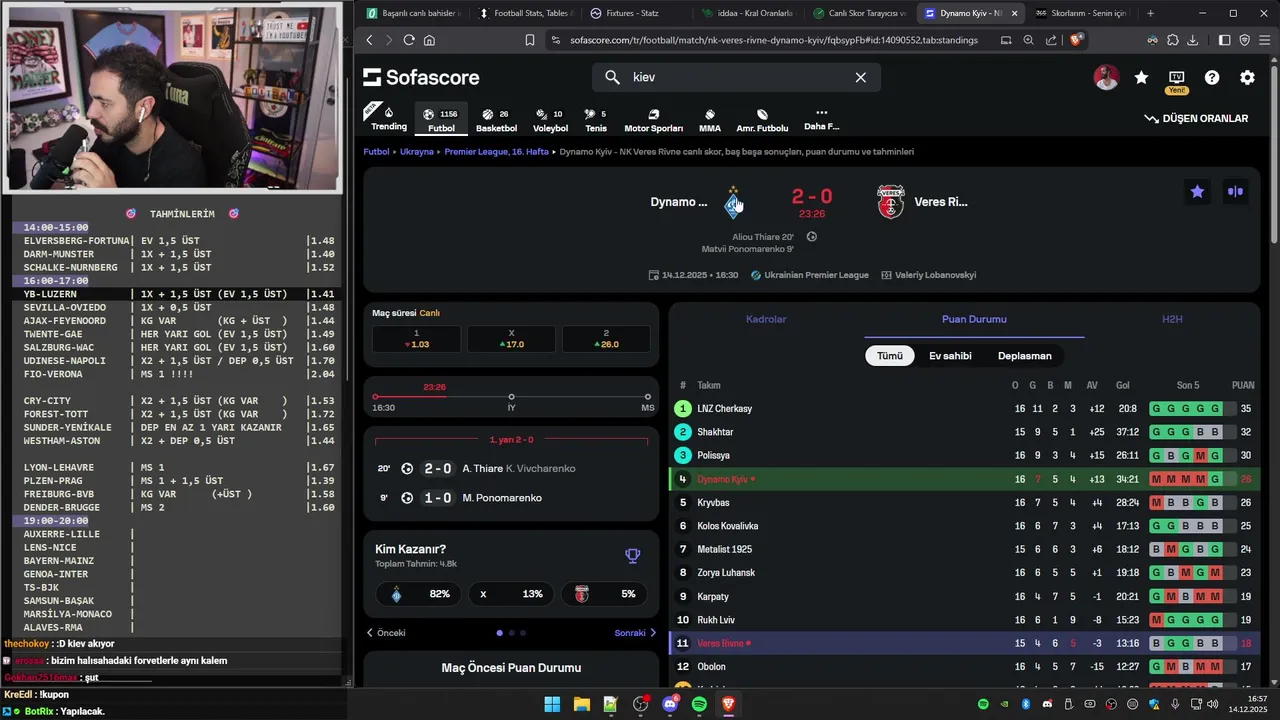Vote Veres Rivne 5% in Kim Kazanır
Screen dimensions: 1280x720
(604, 594)
